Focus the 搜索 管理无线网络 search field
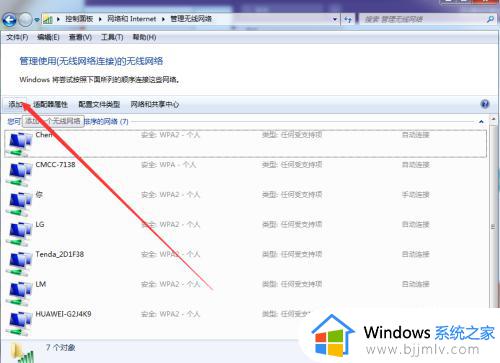 point(423,19)
